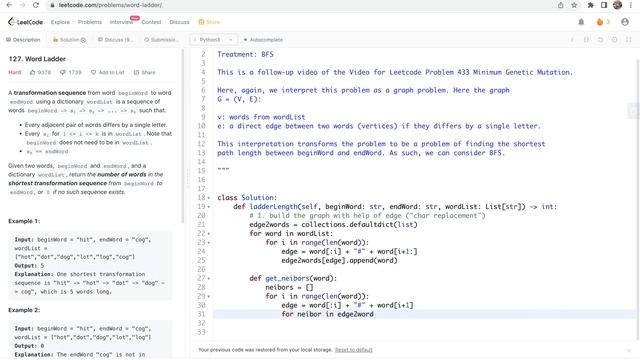Image resolution: width=640 pixels, height=360 pixels.
Task: Click the browser back arrow
Action: (x=9, y=5)
